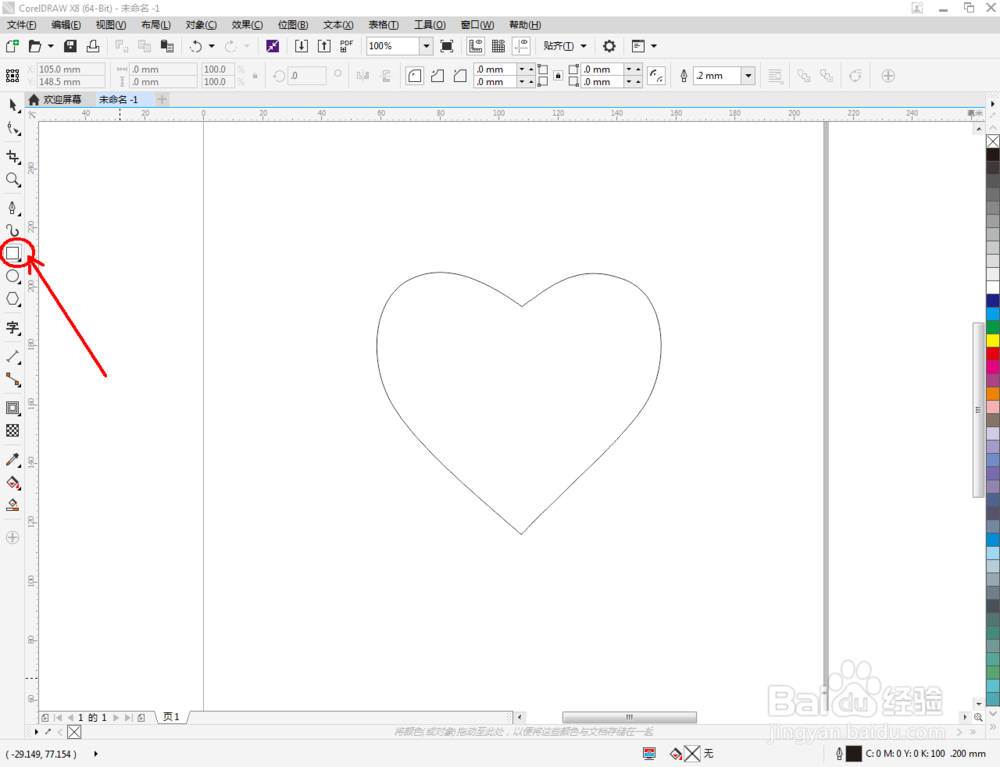This screenshot has height=767, width=1000.
Task: Select the 页1 page tab
Action: [x=172, y=717]
